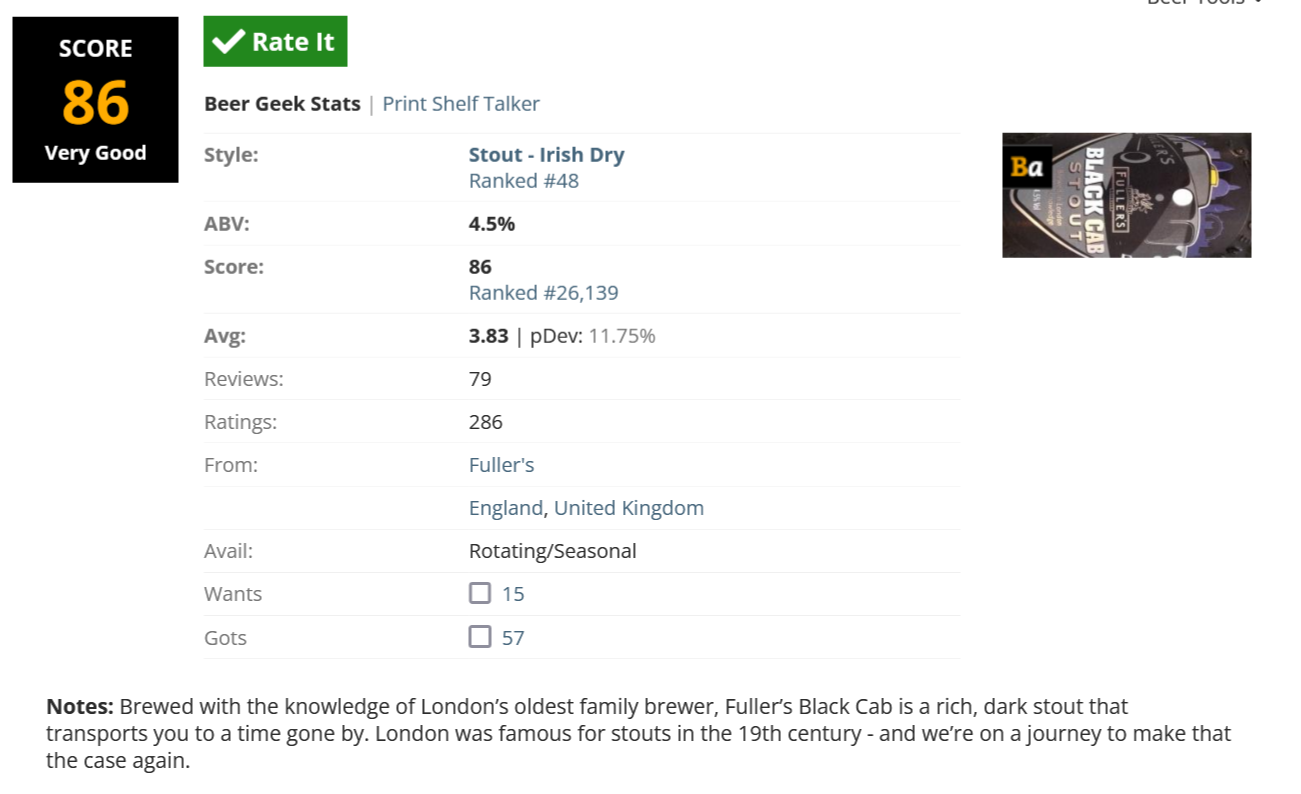This screenshot has width=1301, height=794.
Task: Click the Beer Geek Stats heading
Action: [x=282, y=104]
